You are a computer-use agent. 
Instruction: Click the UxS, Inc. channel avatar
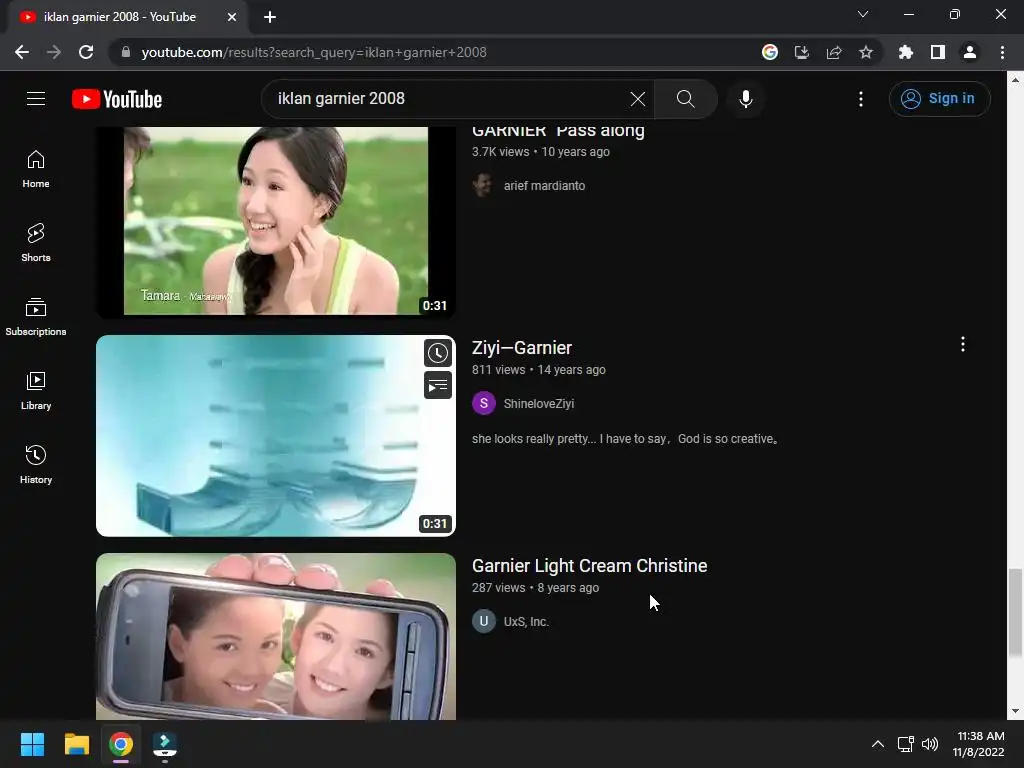(484, 621)
